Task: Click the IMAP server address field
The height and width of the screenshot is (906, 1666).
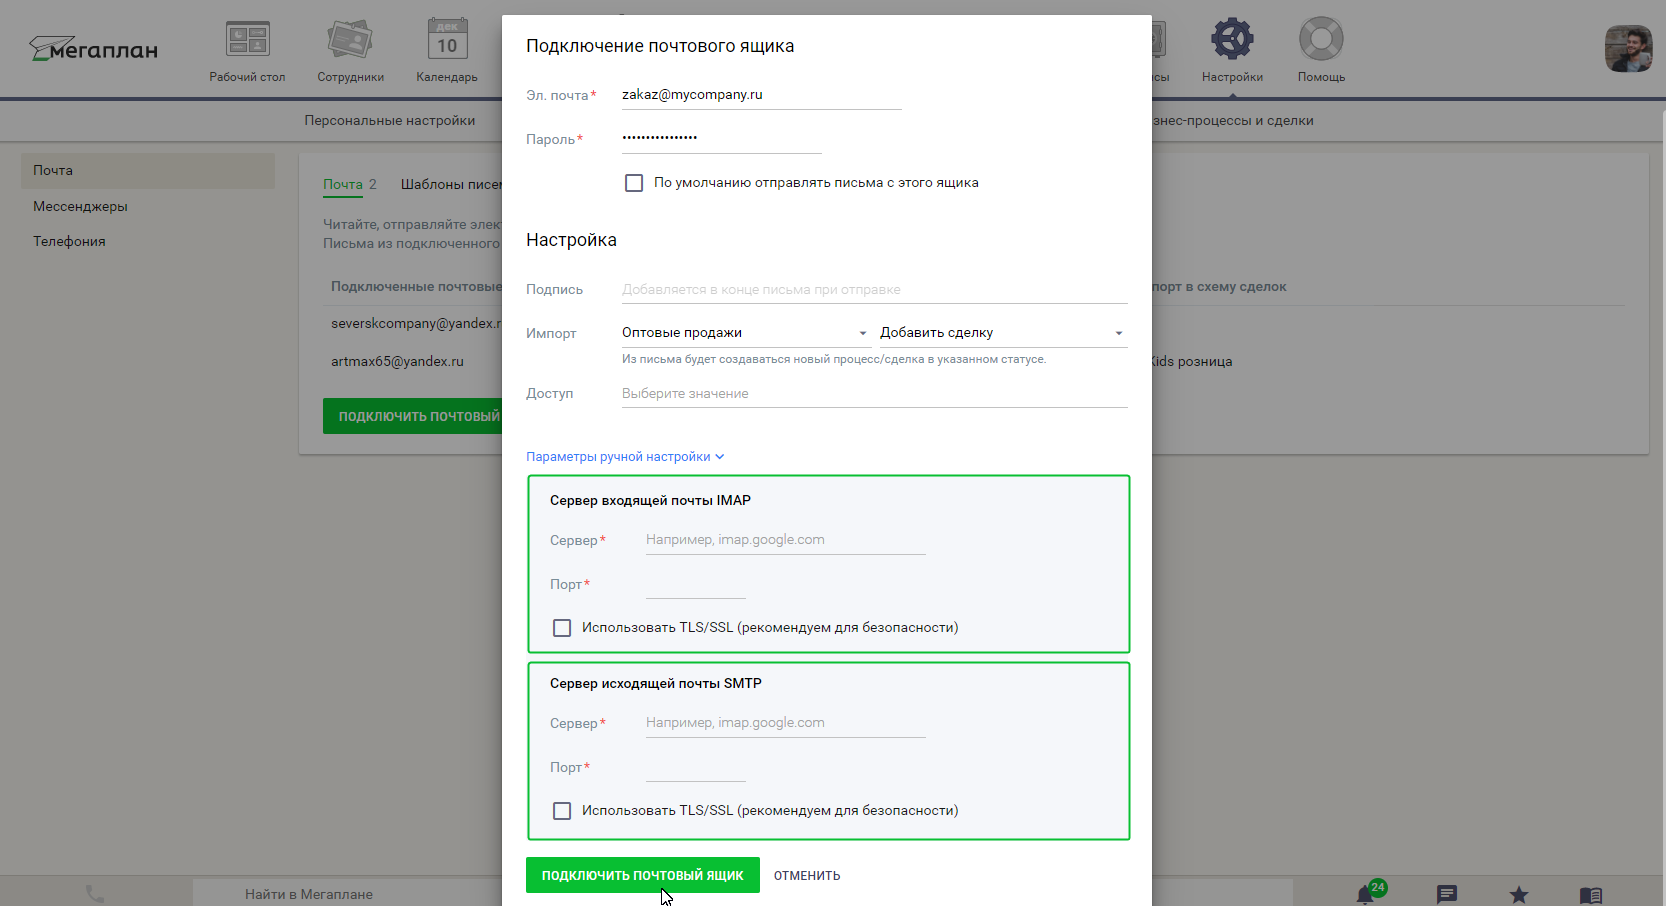Action: [785, 540]
